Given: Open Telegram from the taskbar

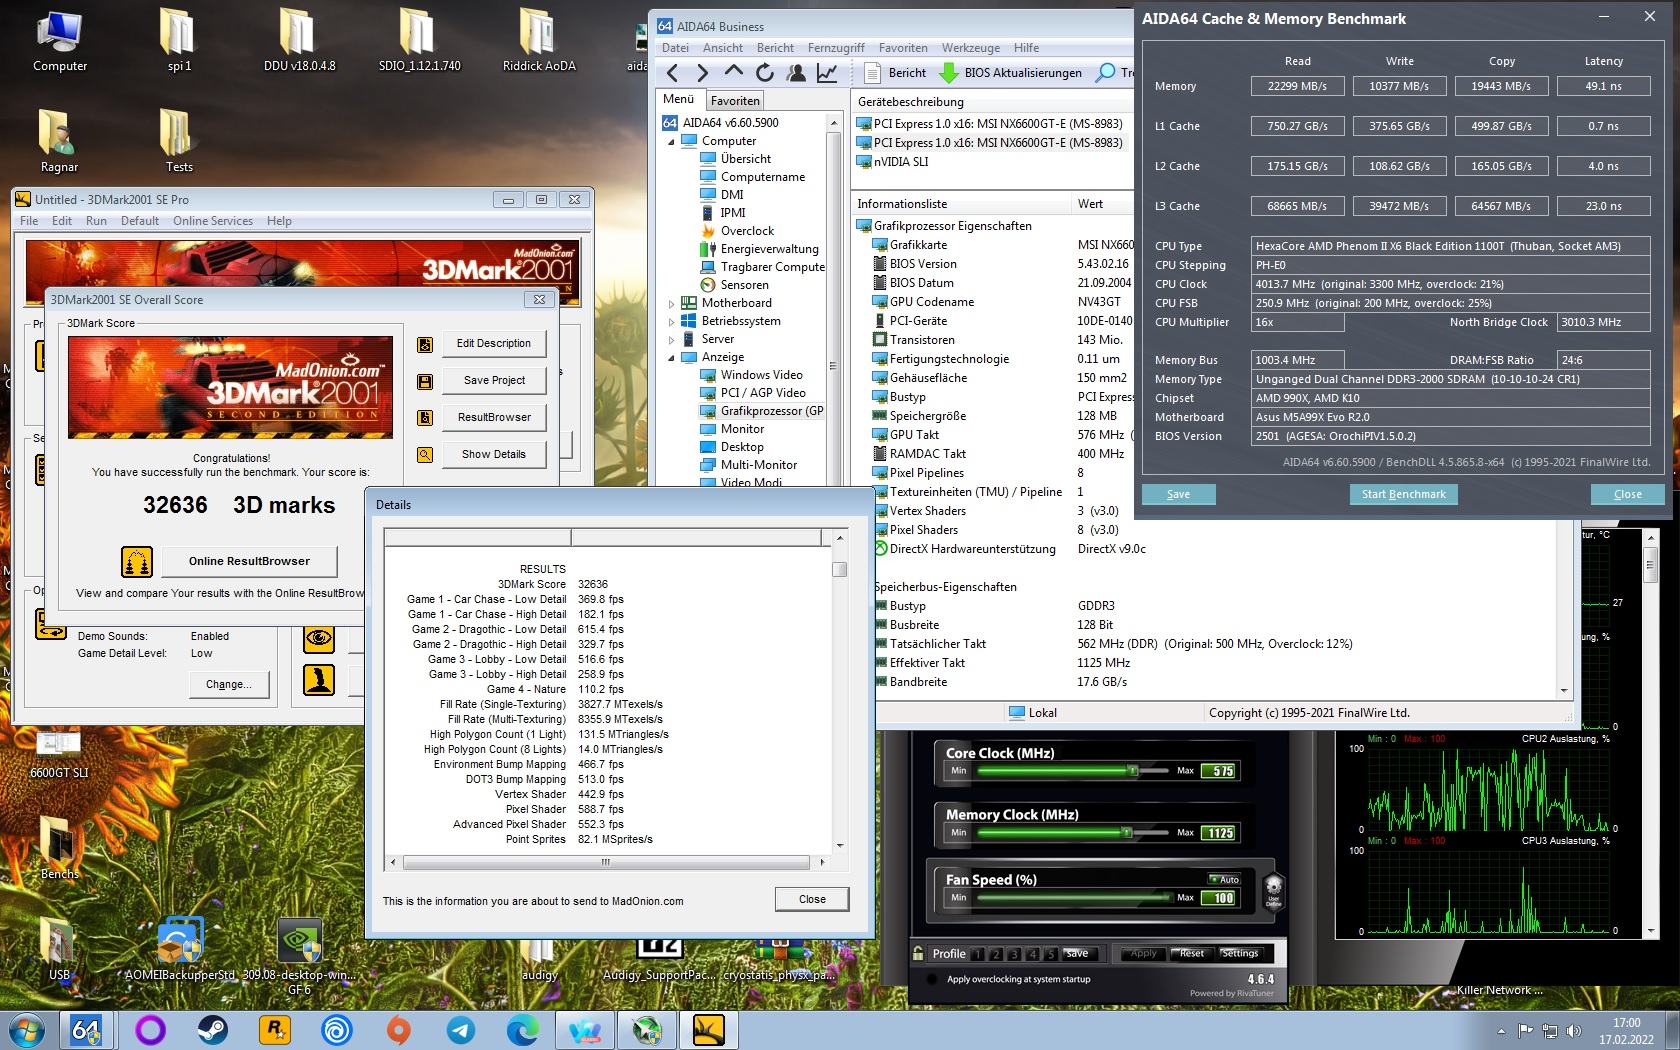Looking at the screenshot, I should tap(460, 1029).
